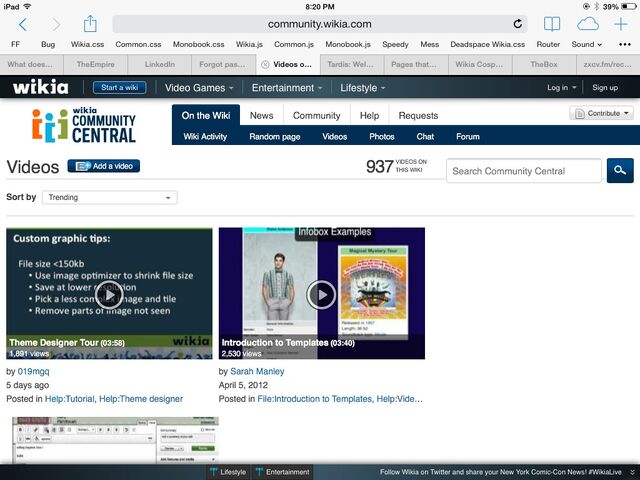Open the Deadspace Wikia.css bookmark
640x480 pixels.
tap(487, 44)
